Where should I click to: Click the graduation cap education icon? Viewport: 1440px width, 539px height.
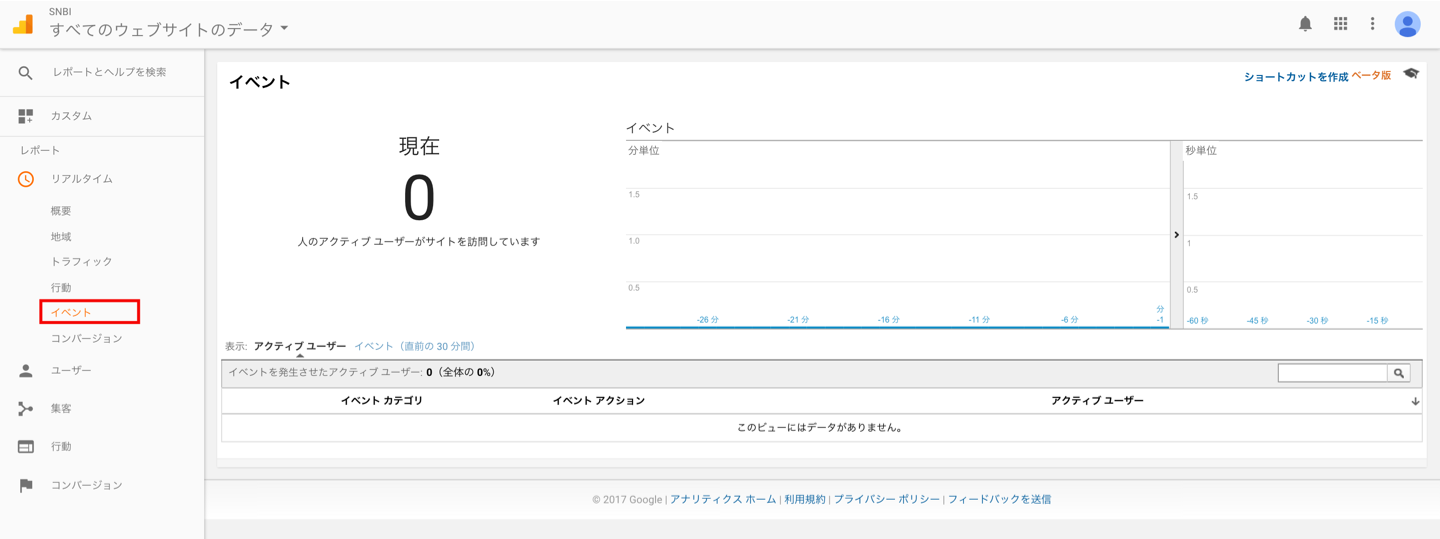click(1411, 74)
